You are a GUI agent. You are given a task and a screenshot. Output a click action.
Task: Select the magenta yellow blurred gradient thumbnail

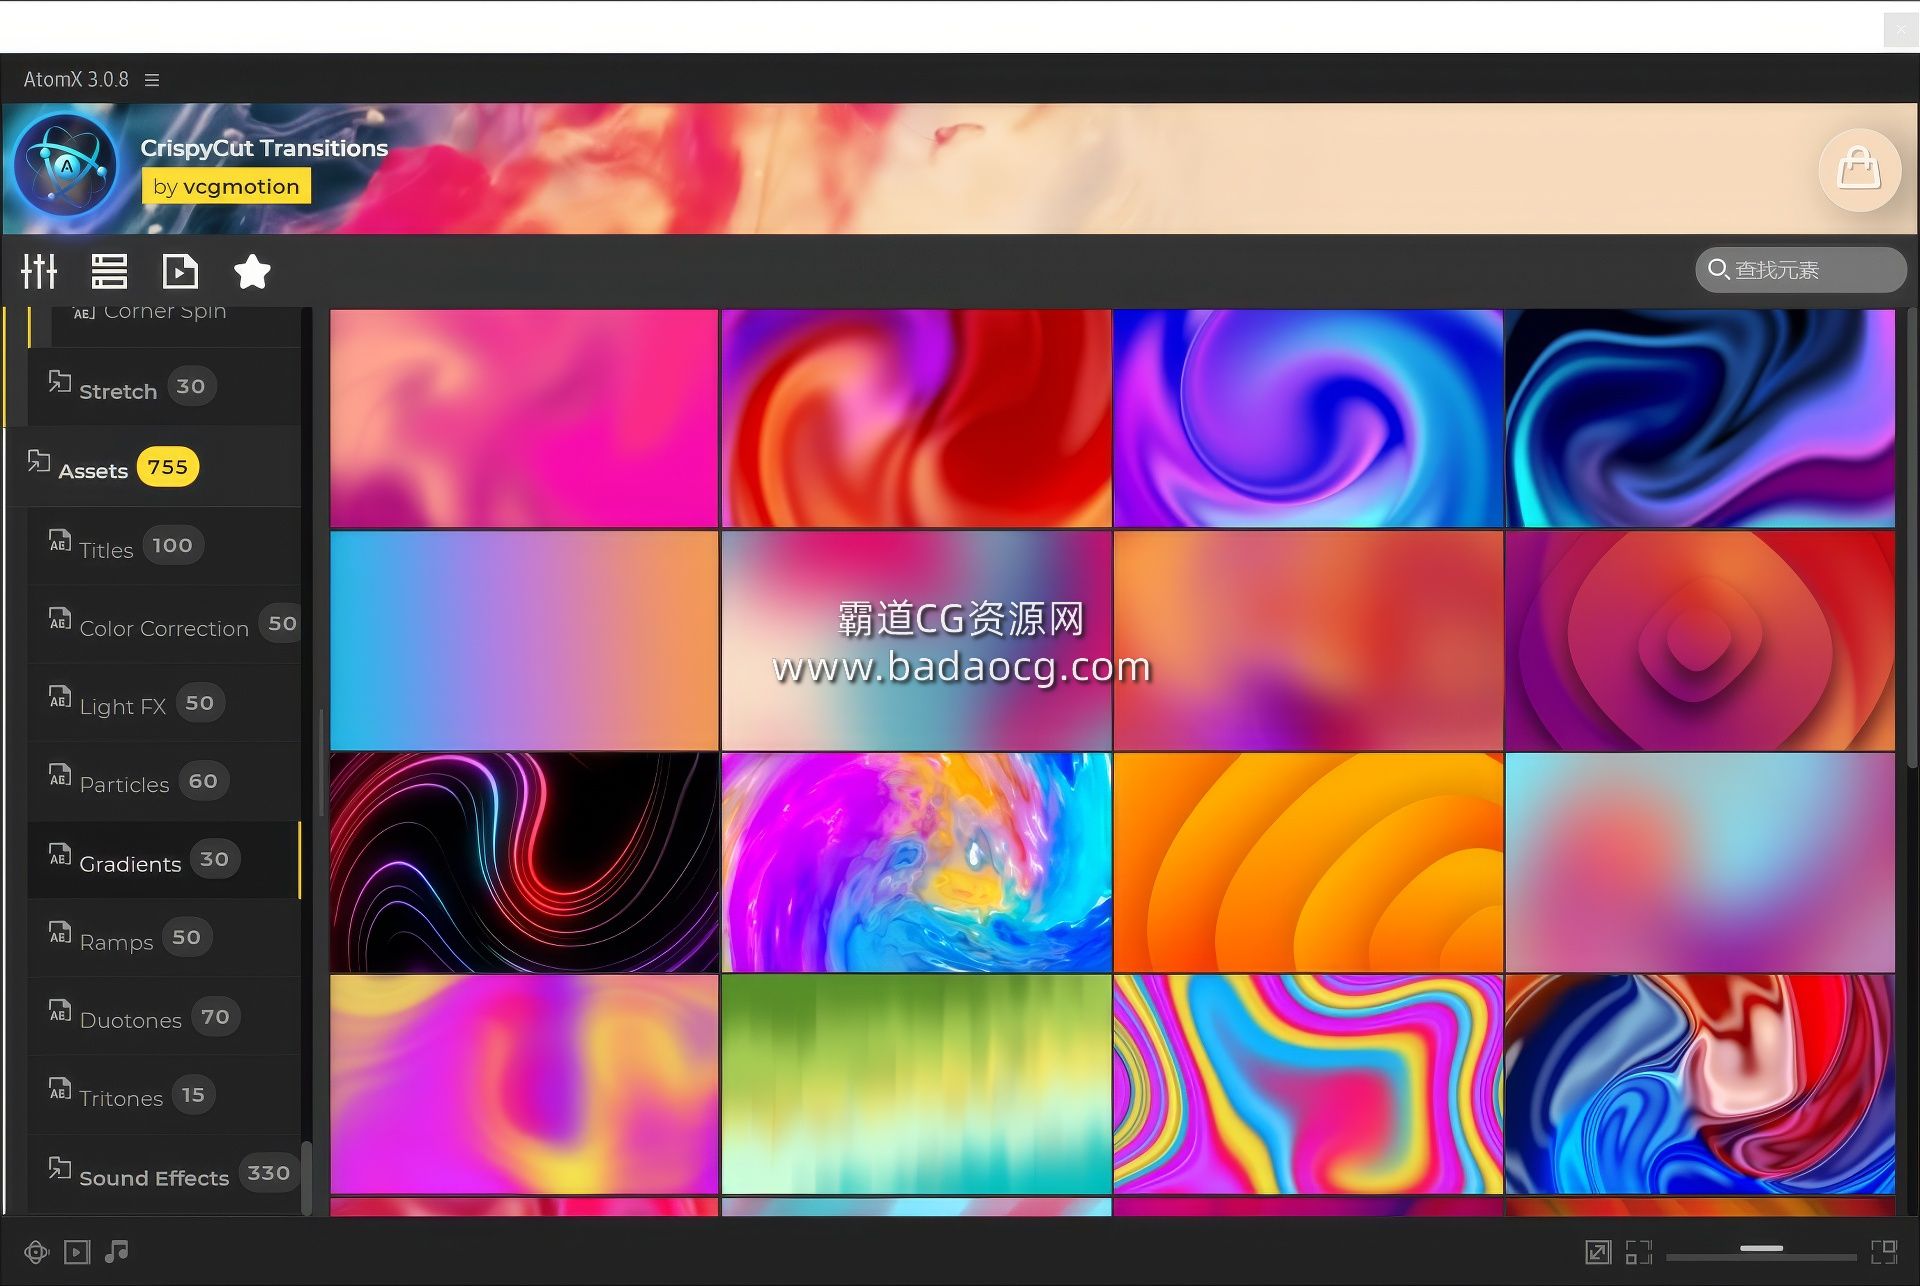[524, 1084]
